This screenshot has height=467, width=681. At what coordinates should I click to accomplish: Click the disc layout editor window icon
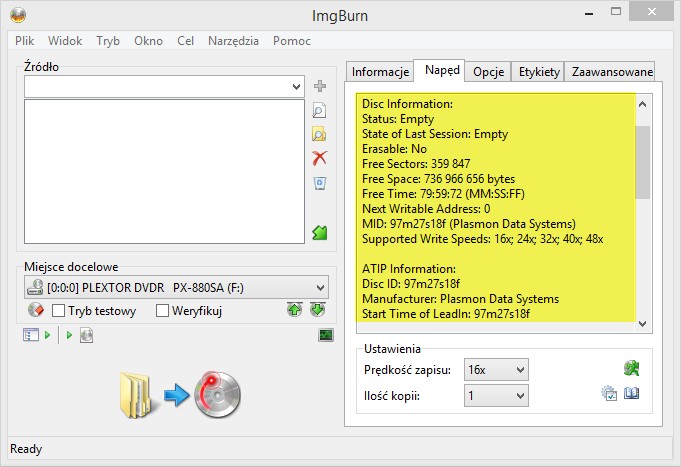pyautogui.click(x=30, y=335)
